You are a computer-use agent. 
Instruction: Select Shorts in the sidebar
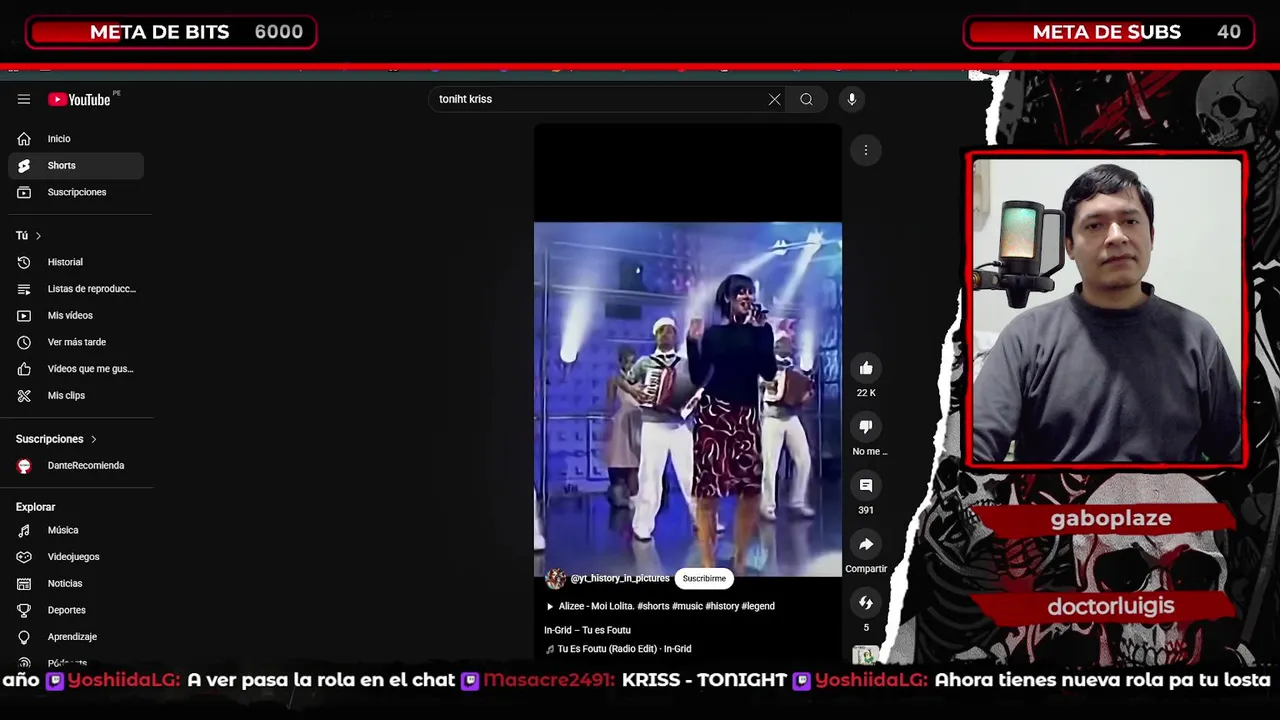point(76,165)
